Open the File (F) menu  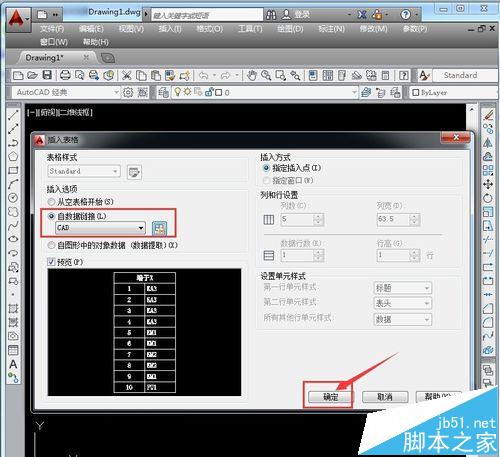52,29
